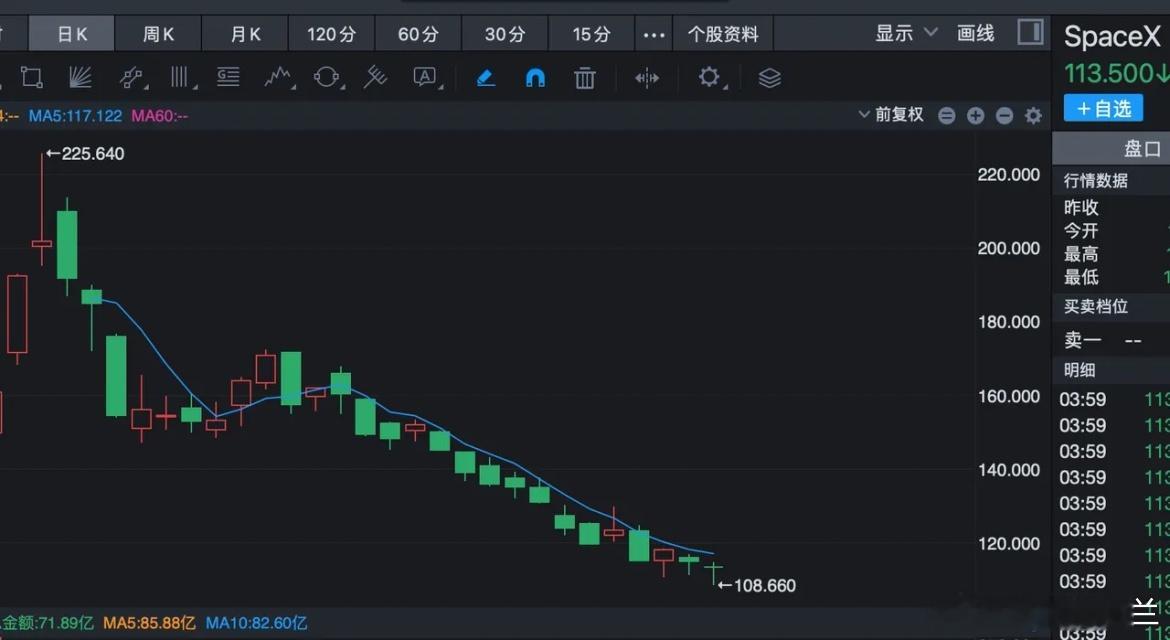Zoom in chart with plus circle icon
Viewport: 1170px width, 640px height.
pyautogui.click(x=975, y=116)
